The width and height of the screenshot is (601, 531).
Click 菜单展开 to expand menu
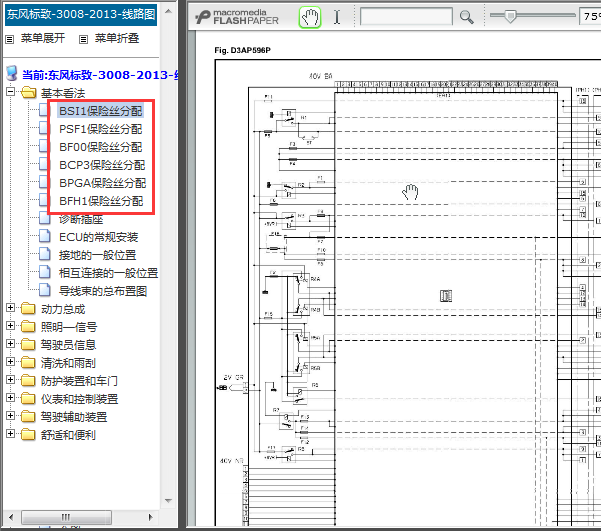(43, 38)
